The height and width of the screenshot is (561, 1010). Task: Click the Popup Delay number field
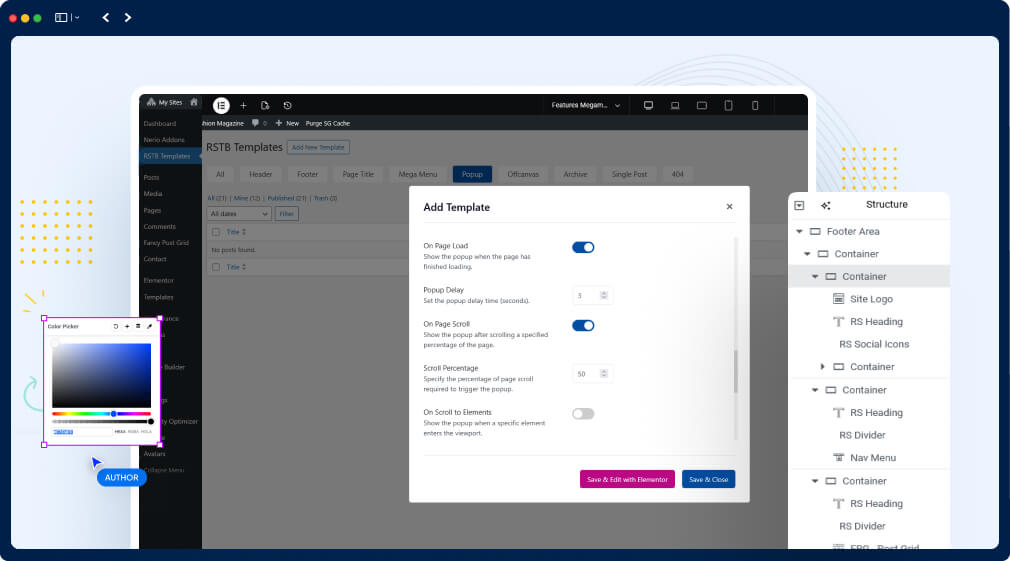tap(592, 296)
